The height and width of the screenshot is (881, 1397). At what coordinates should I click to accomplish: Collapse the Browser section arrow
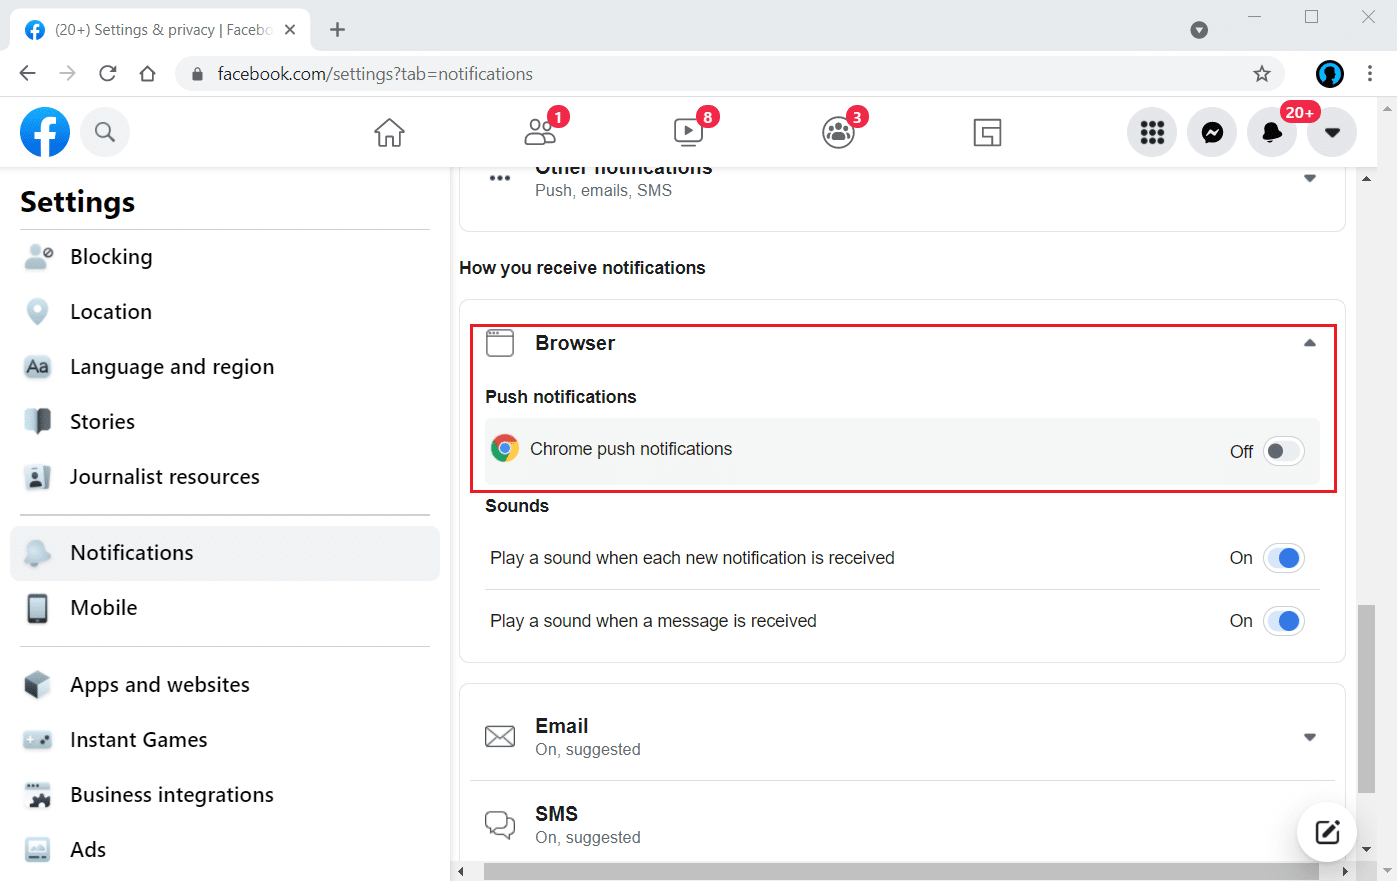coord(1309,343)
